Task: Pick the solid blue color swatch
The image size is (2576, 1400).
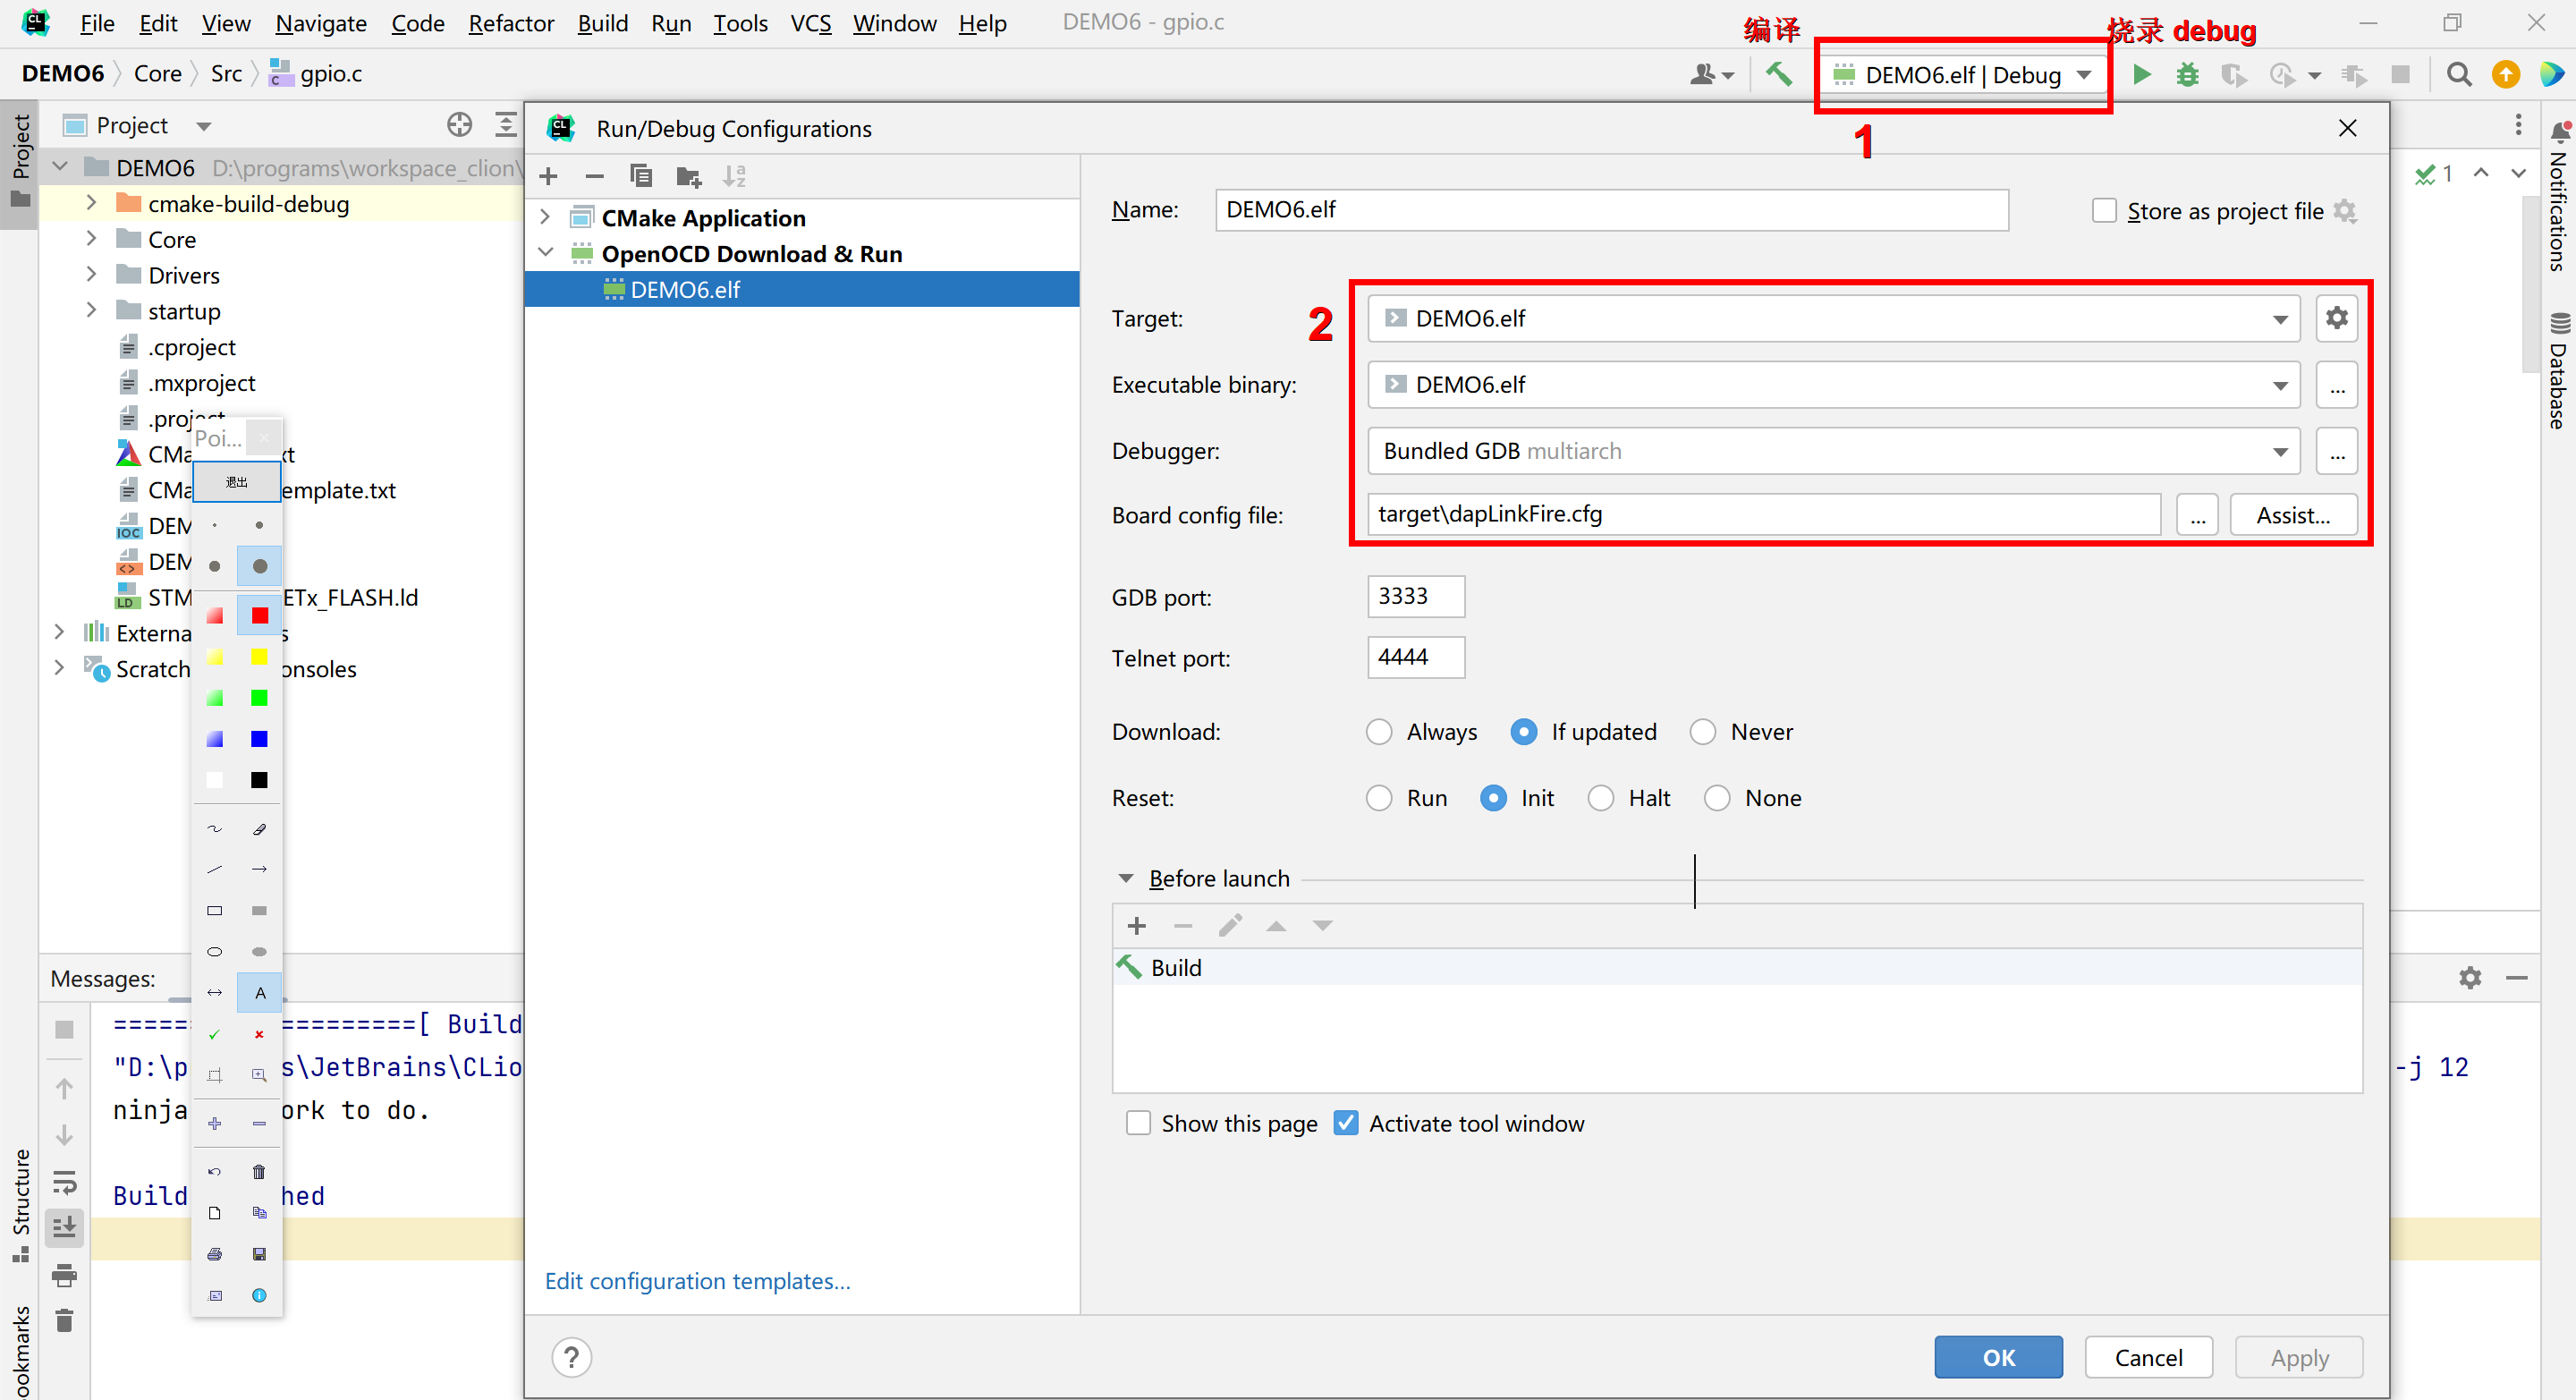Action: click(259, 739)
